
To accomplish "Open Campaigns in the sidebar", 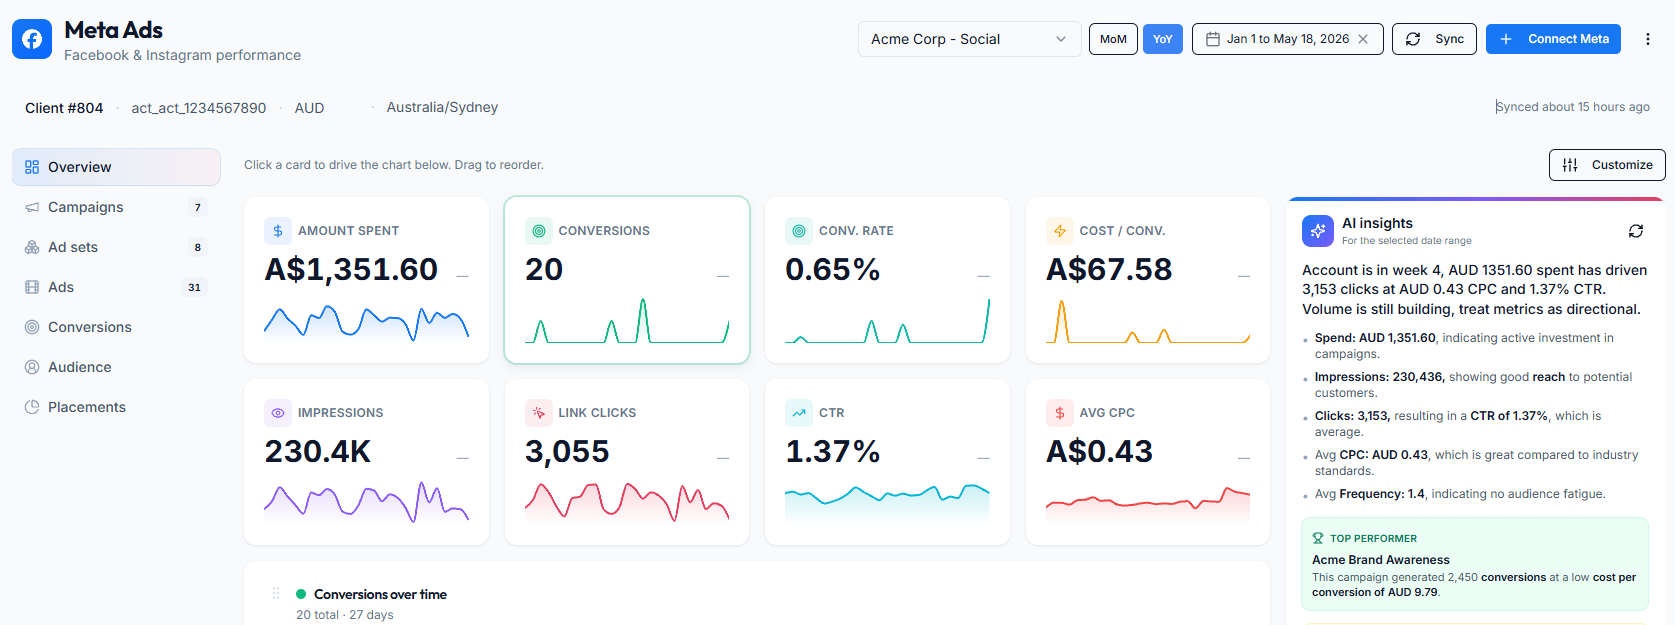I will pyautogui.click(x=116, y=207).
